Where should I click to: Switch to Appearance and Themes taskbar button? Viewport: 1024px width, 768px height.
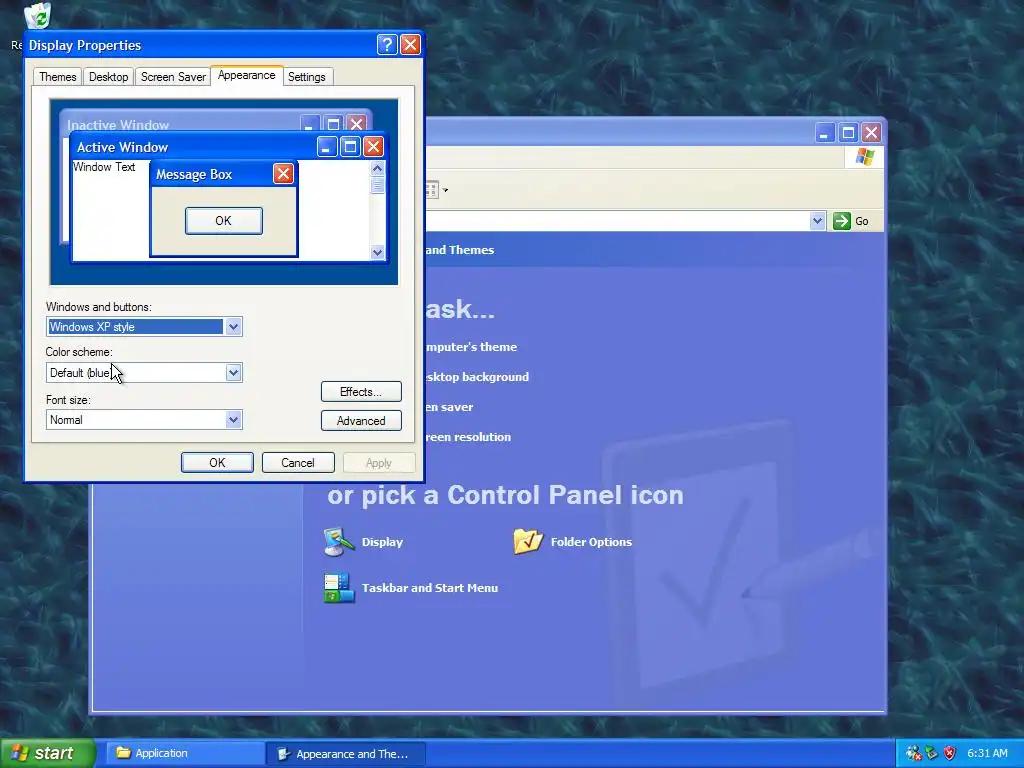tap(346, 754)
